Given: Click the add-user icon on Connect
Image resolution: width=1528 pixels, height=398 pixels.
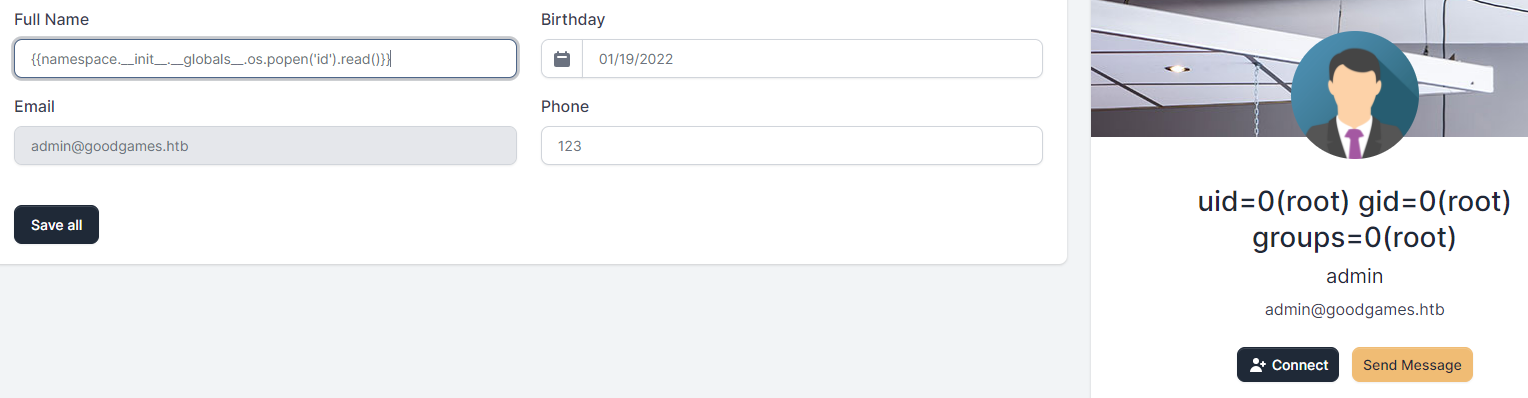Looking at the screenshot, I should coord(1258,365).
